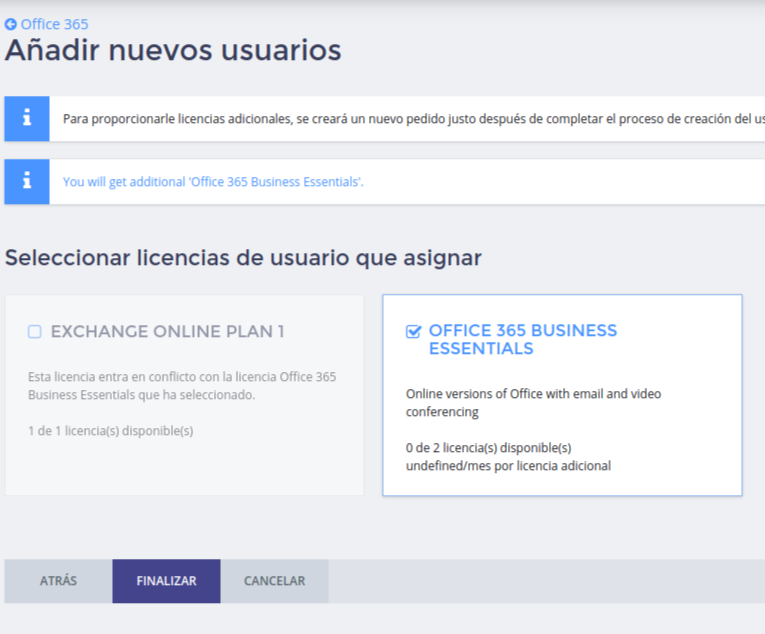Open the Office 365 breadcrumb link

pyautogui.click(x=54, y=24)
